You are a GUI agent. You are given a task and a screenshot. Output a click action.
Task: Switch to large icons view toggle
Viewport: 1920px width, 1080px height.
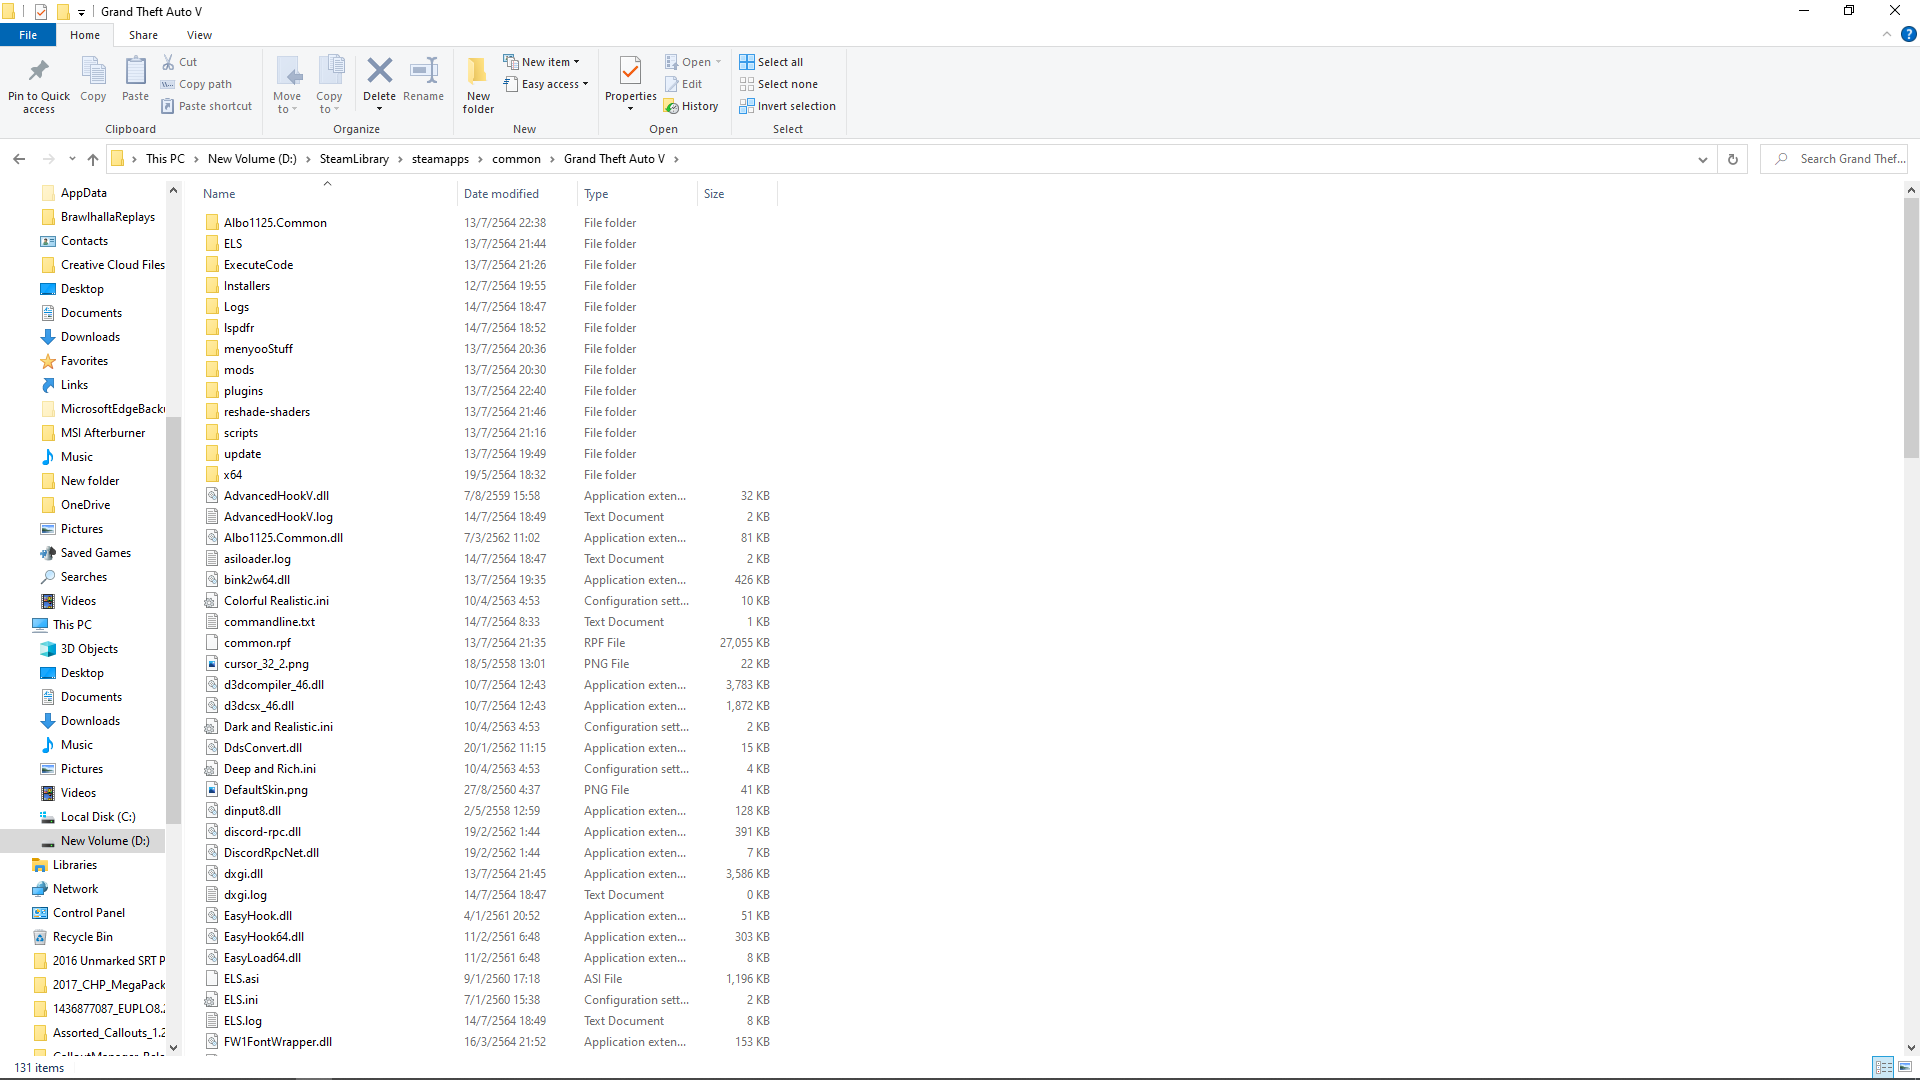[x=1905, y=1068]
